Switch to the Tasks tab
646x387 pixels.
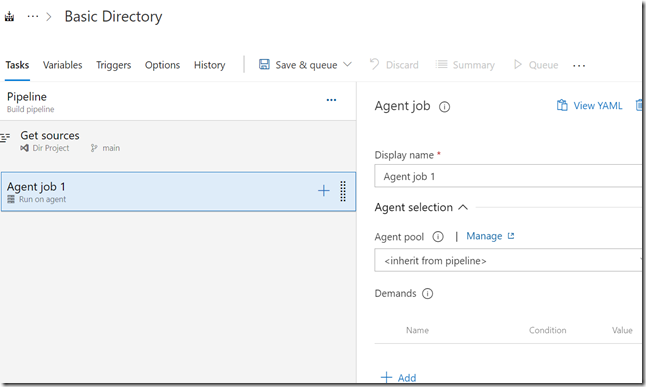[17, 65]
